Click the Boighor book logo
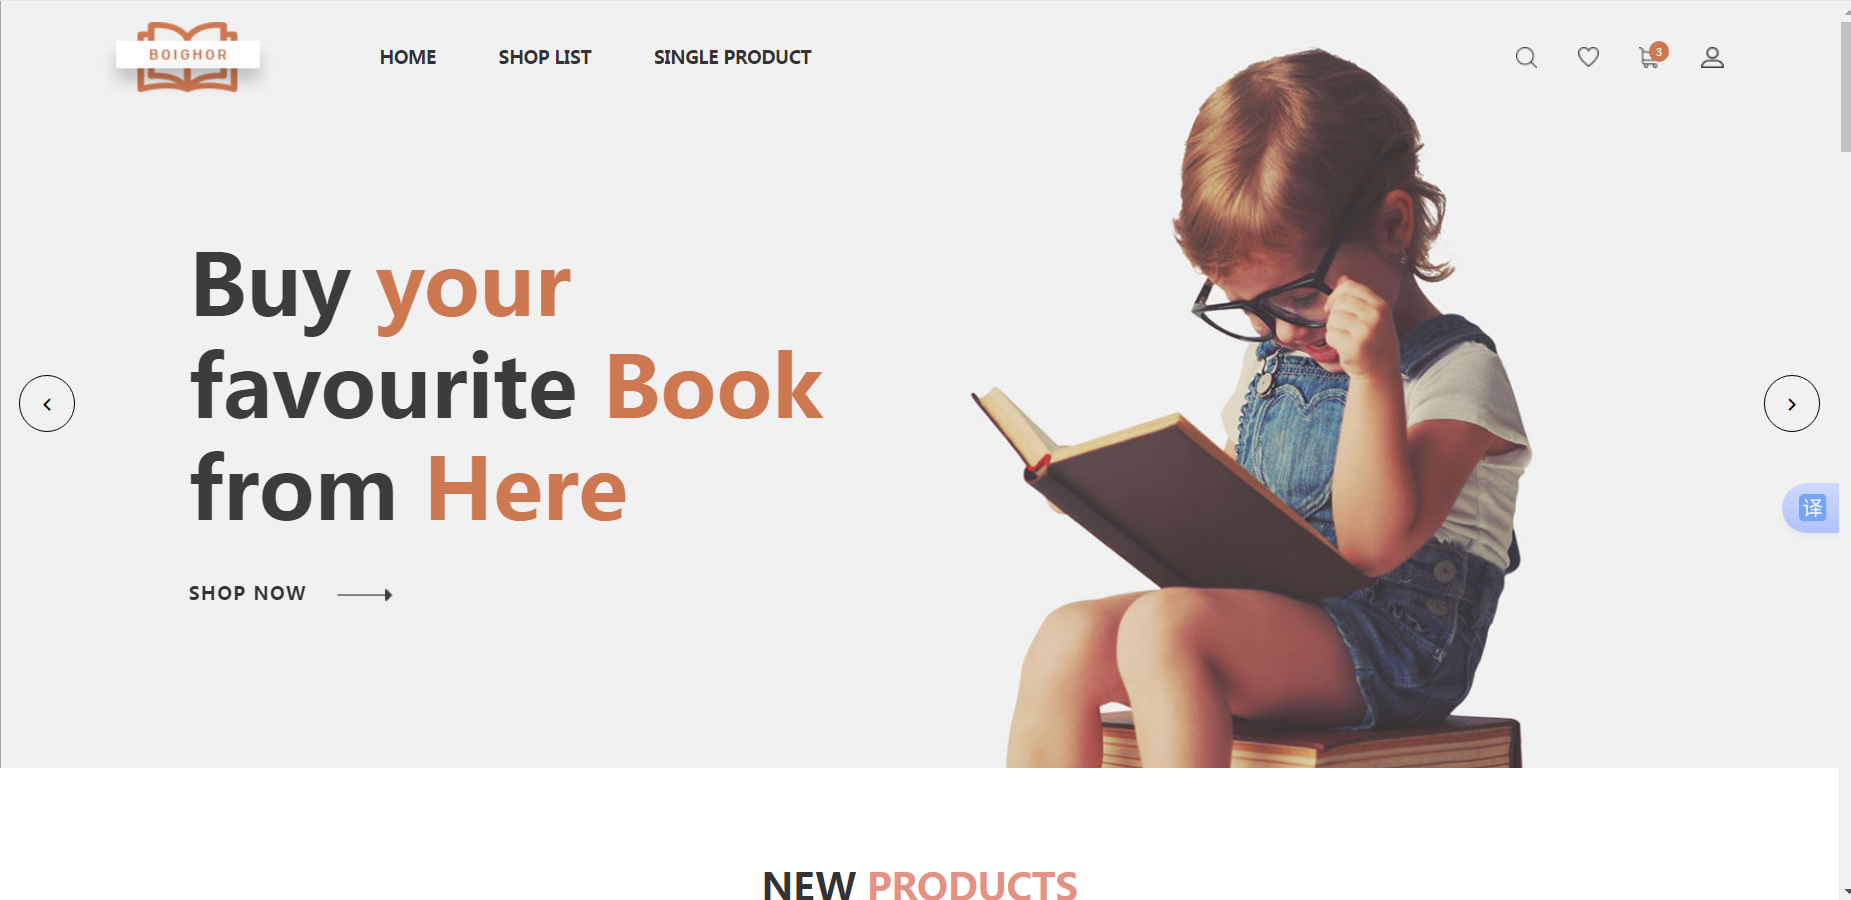The image size is (1851, 900). (x=188, y=56)
